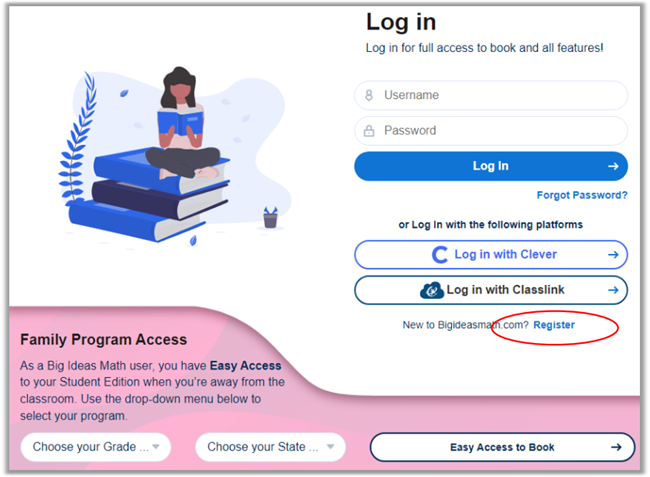The height and width of the screenshot is (477, 650).
Task: Focus the Username input field
Action: (491, 95)
